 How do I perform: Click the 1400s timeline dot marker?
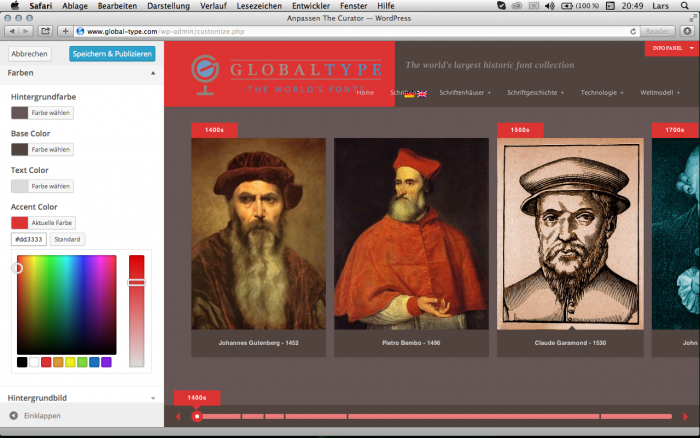197,417
